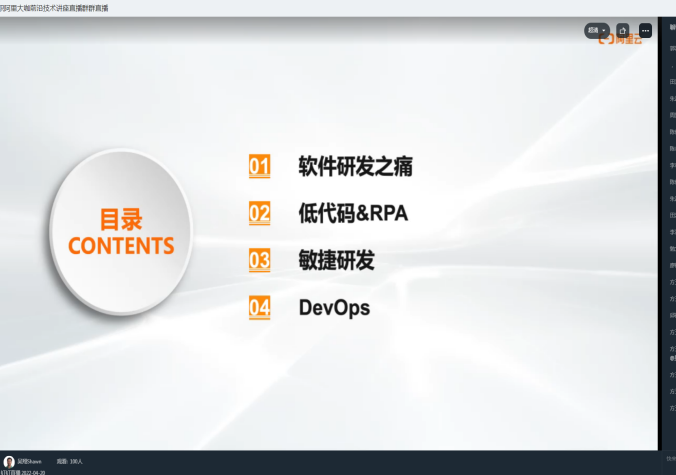Select the 软件研发之痛 heading text

[x=355, y=166]
